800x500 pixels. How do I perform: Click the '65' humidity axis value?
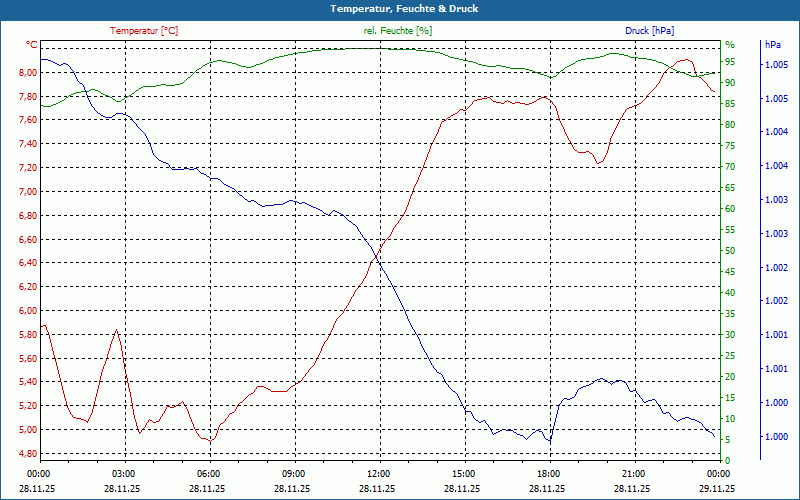point(730,188)
